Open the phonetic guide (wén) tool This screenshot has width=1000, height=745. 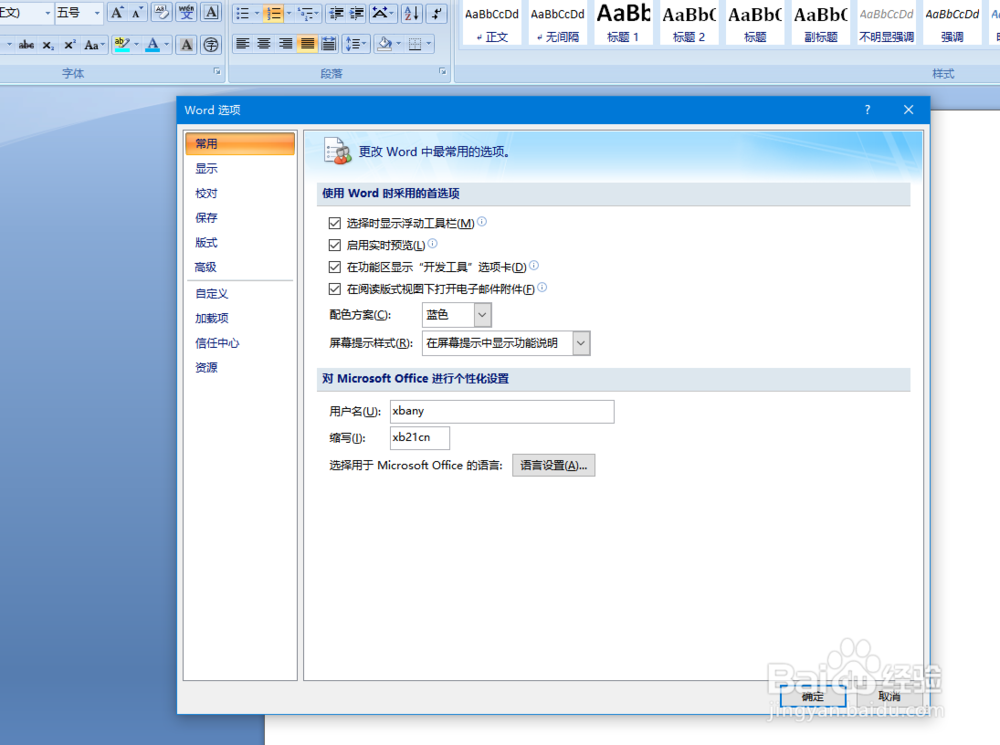click(186, 13)
